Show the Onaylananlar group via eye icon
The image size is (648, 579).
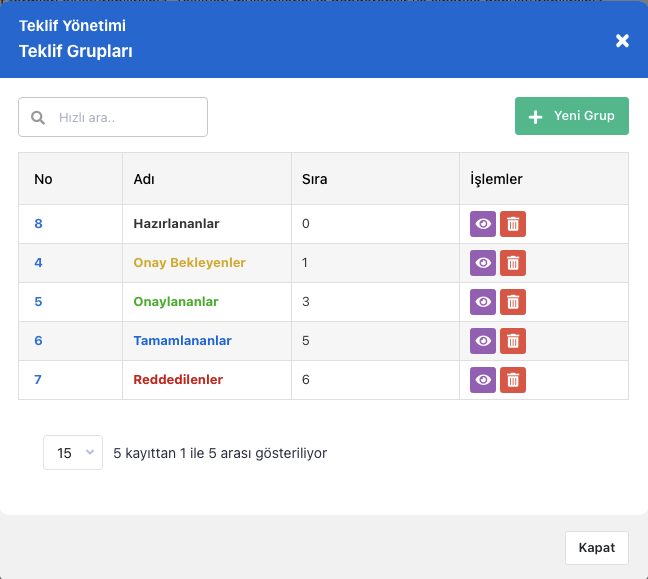tap(483, 302)
